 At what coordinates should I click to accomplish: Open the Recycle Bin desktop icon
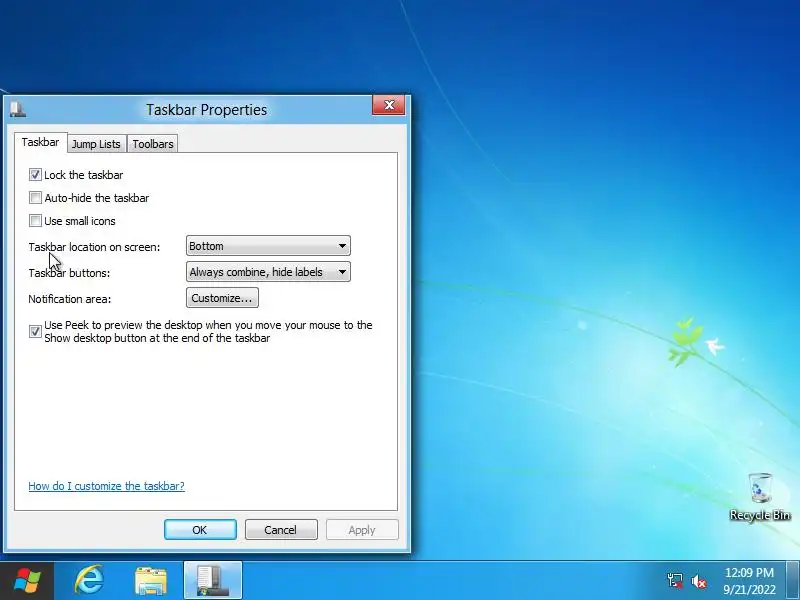(760, 496)
